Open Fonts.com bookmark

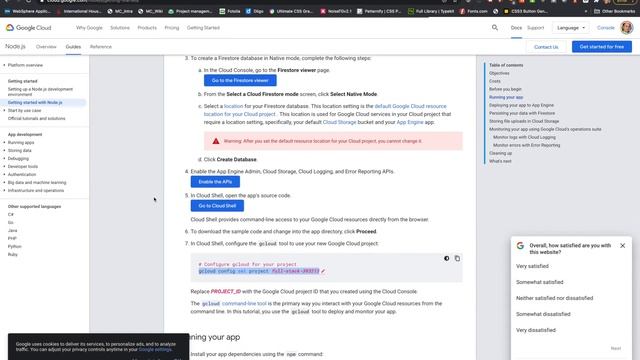[x=473, y=11]
